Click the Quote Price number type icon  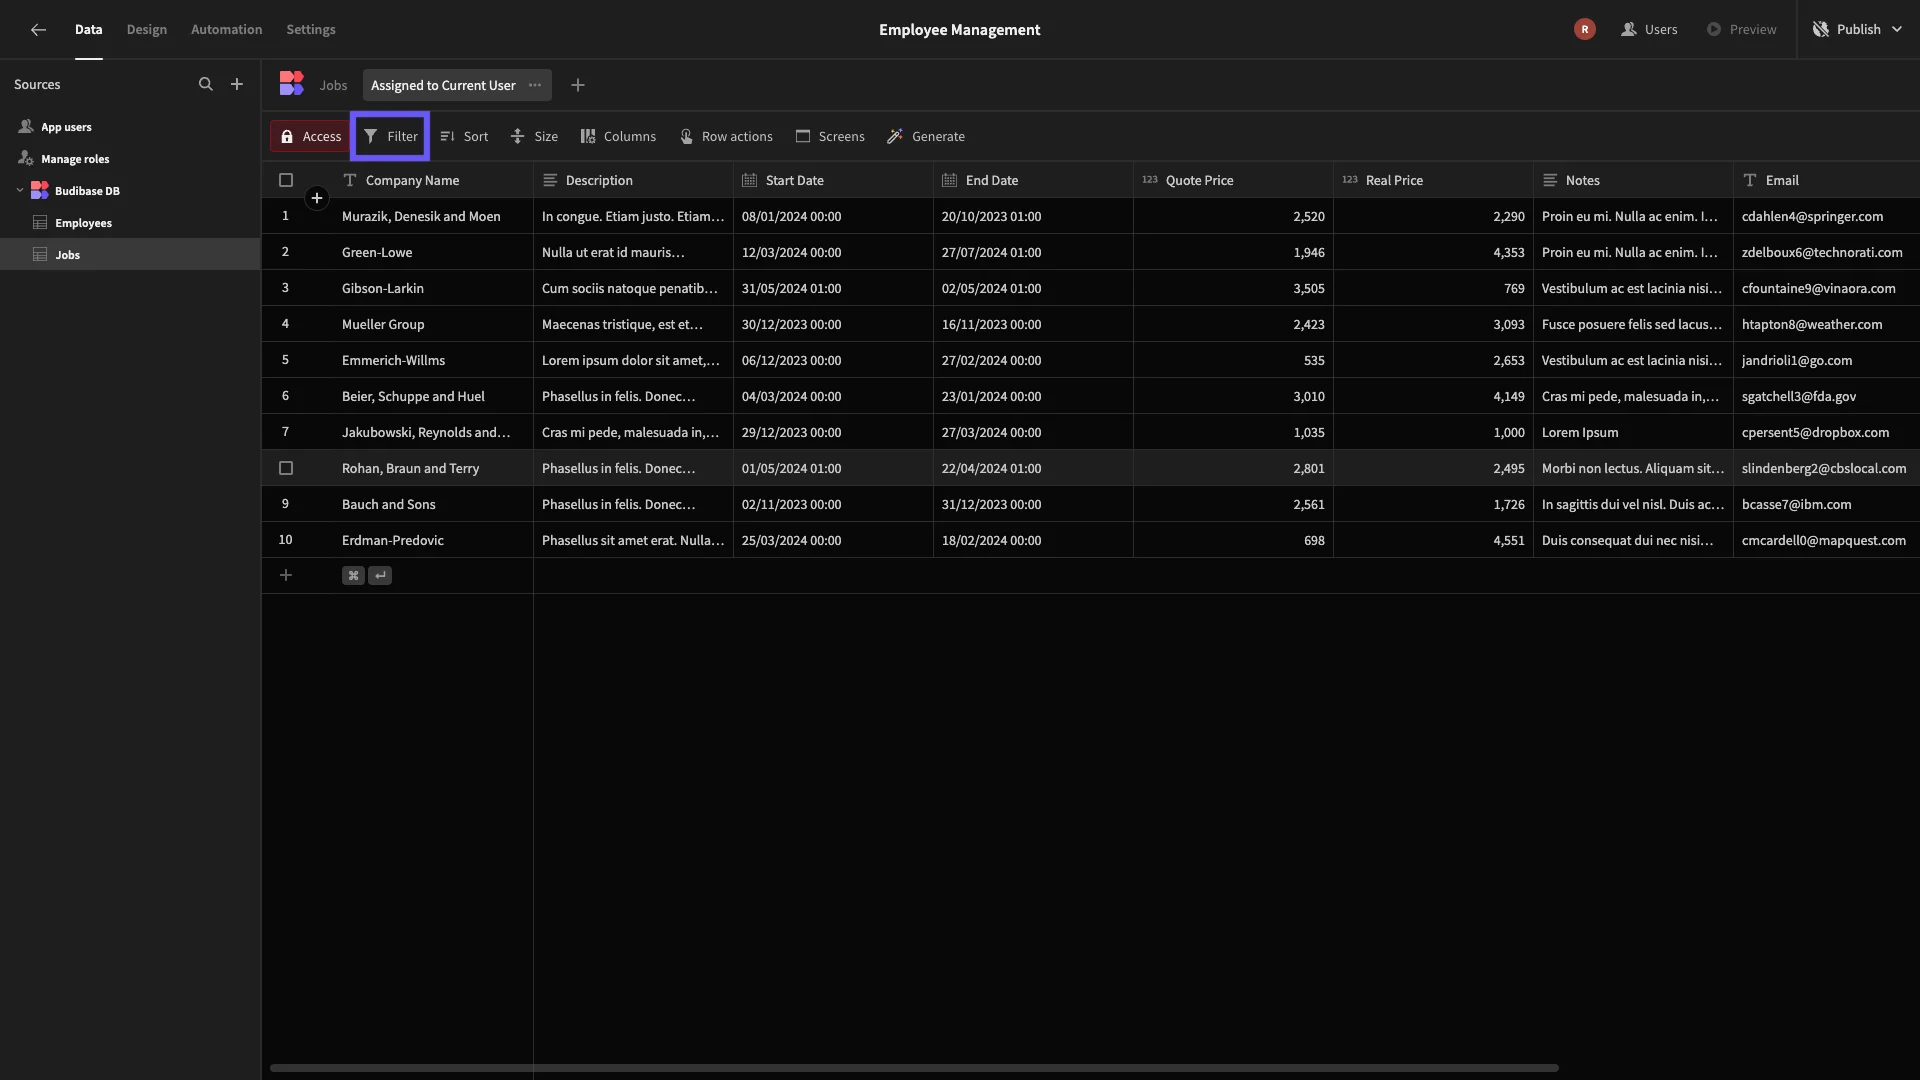[1150, 180]
